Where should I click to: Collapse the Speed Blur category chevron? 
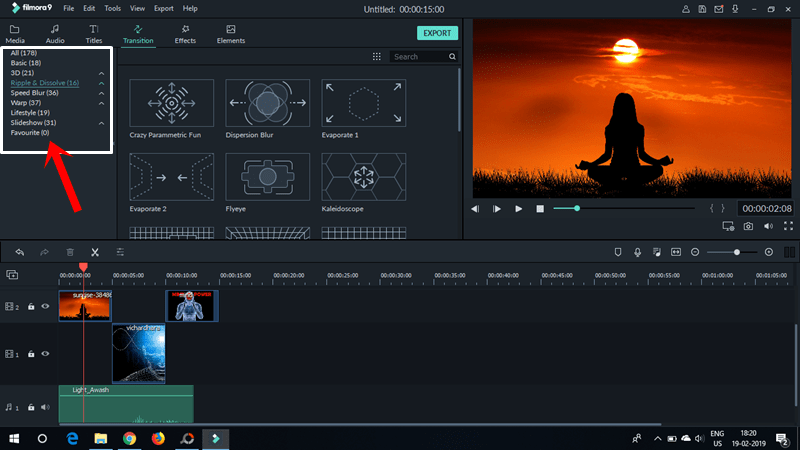point(102,93)
